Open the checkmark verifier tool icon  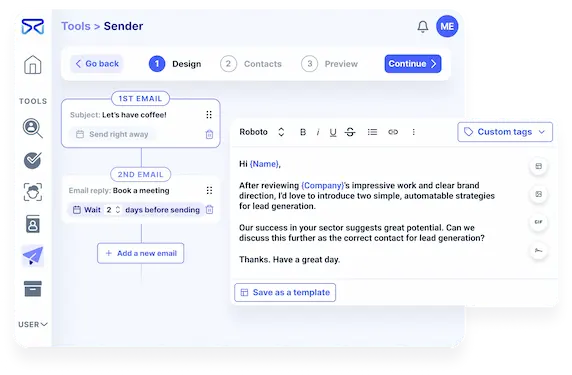pyautogui.click(x=32, y=160)
